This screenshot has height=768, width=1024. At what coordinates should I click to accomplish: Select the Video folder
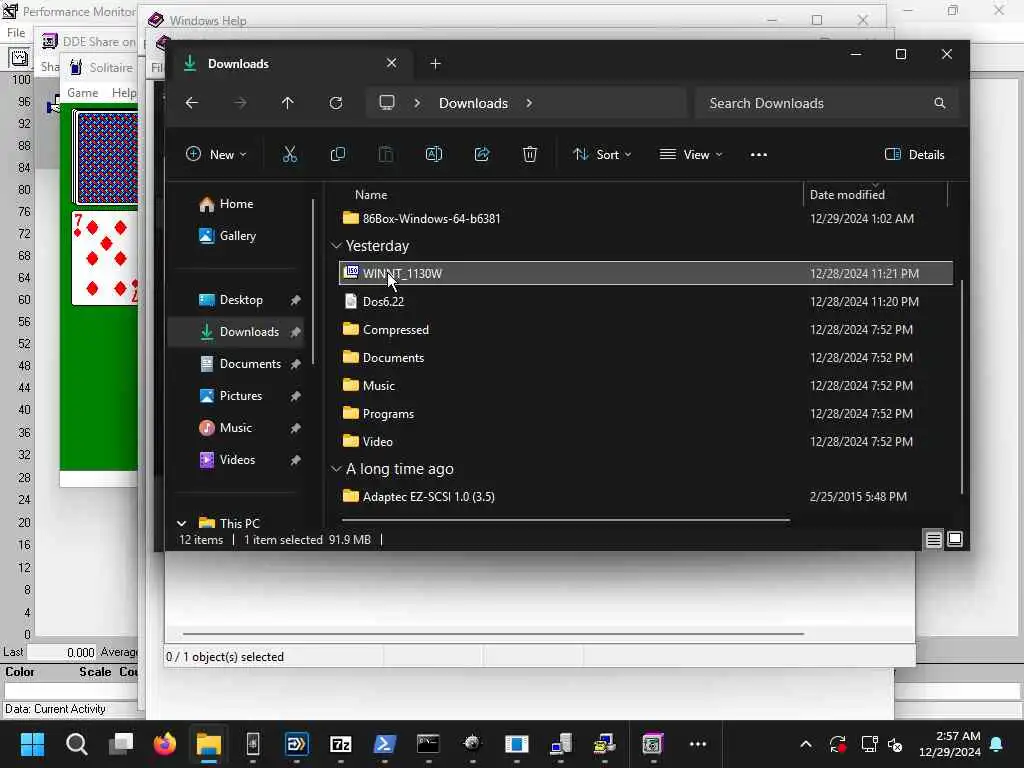coord(645,441)
